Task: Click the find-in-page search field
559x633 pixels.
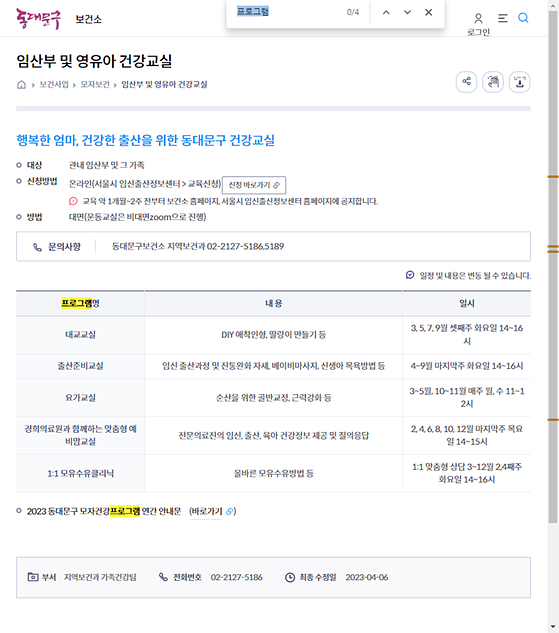Action: [289, 12]
